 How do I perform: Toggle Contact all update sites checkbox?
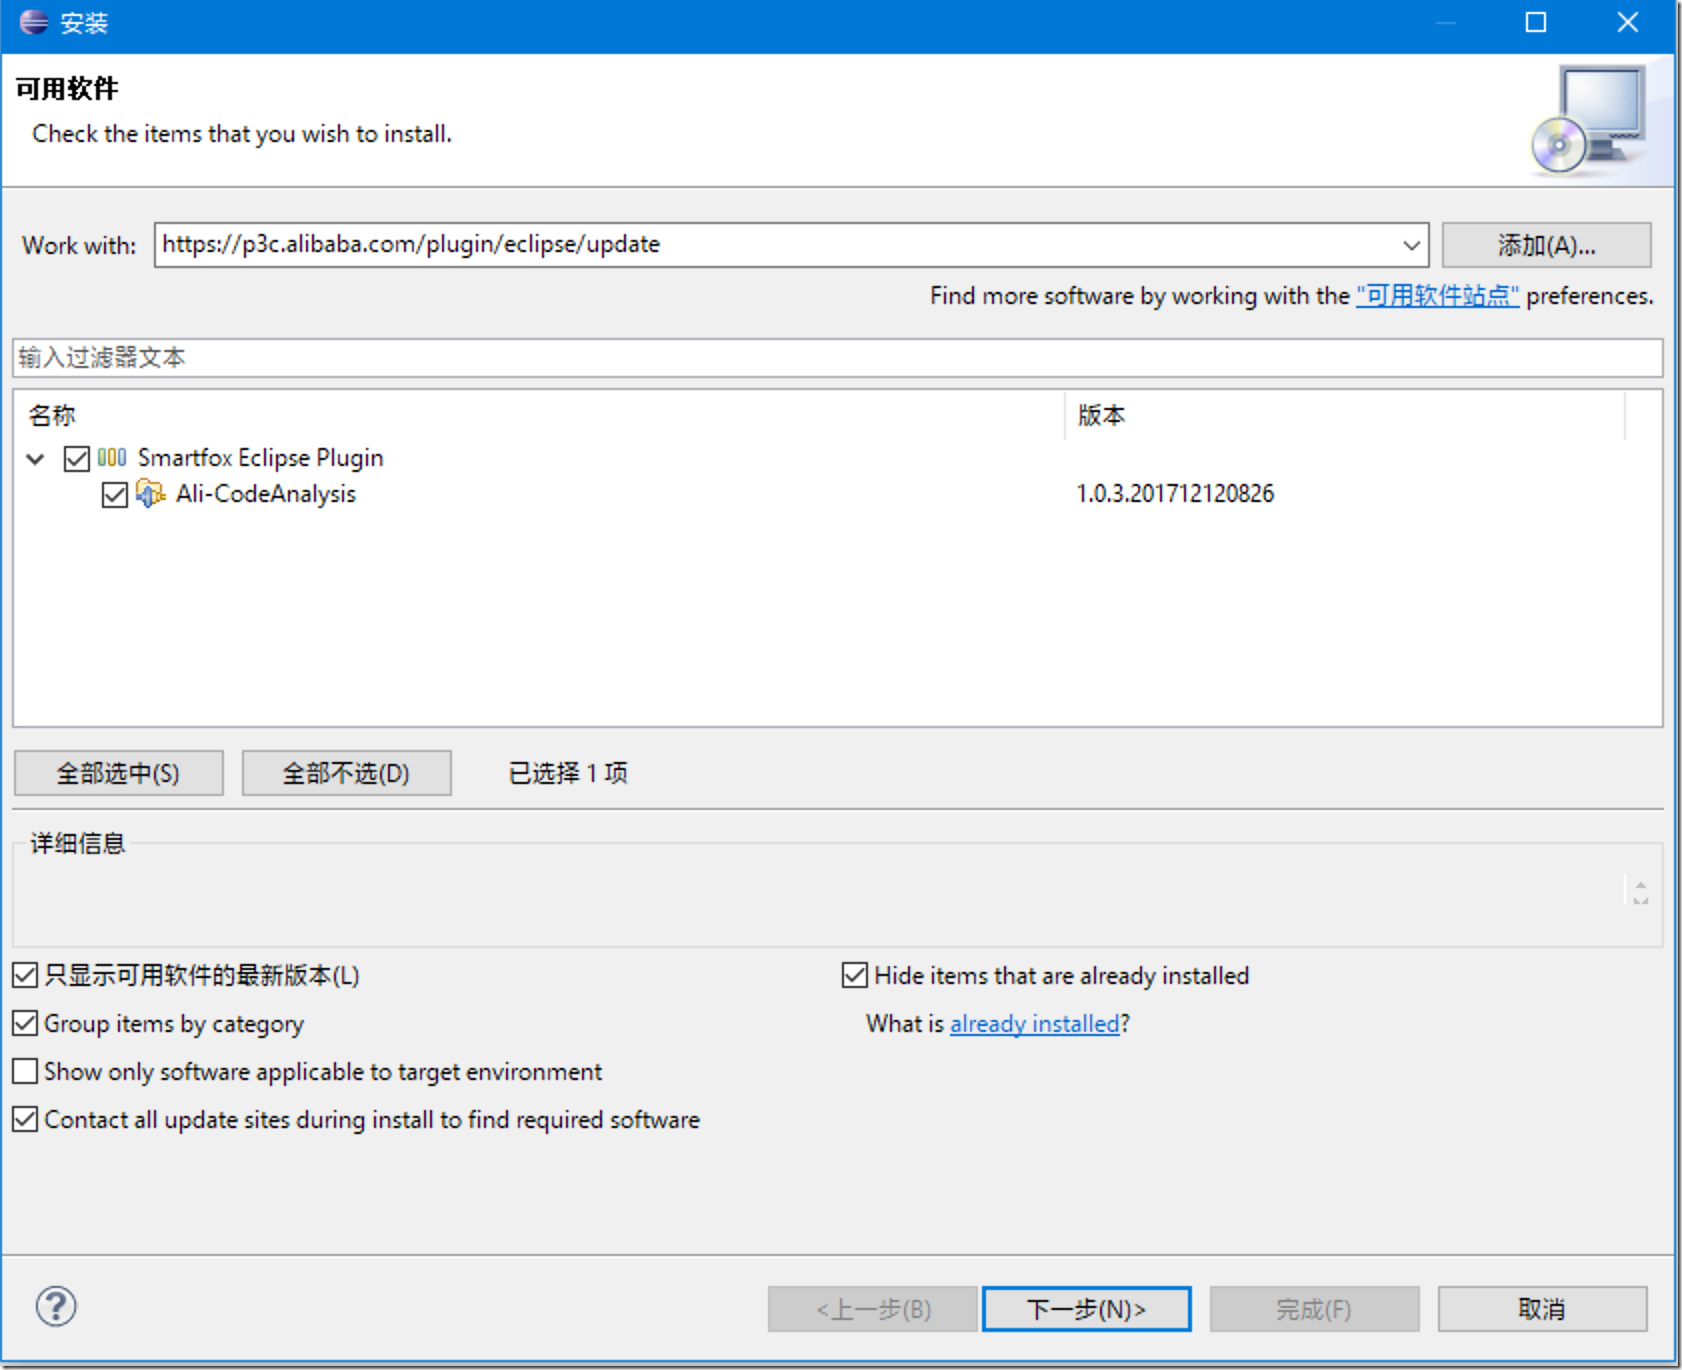click(25, 1119)
